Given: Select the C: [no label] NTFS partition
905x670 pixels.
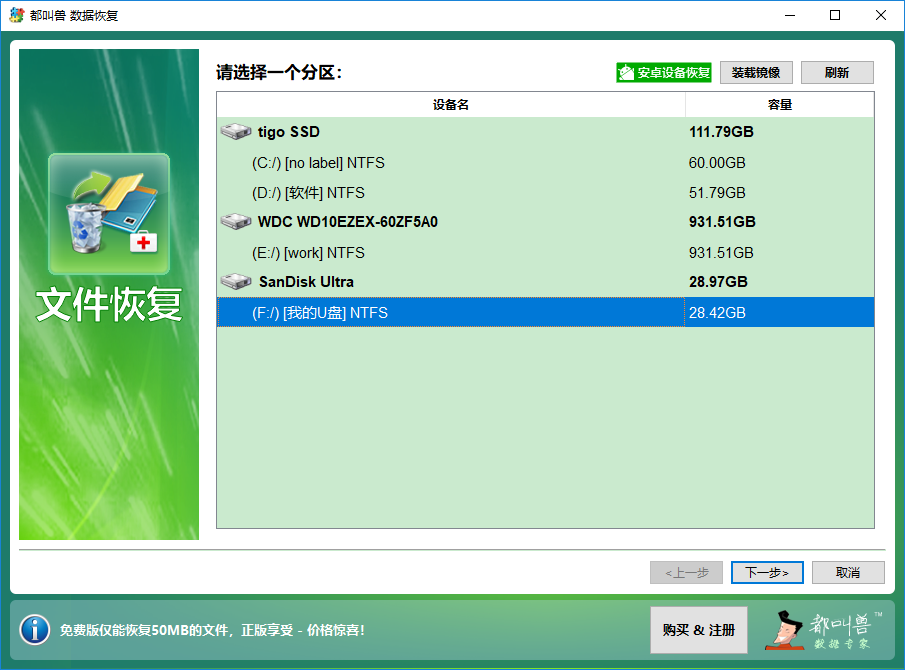Looking at the screenshot, I should coord(545,163).
